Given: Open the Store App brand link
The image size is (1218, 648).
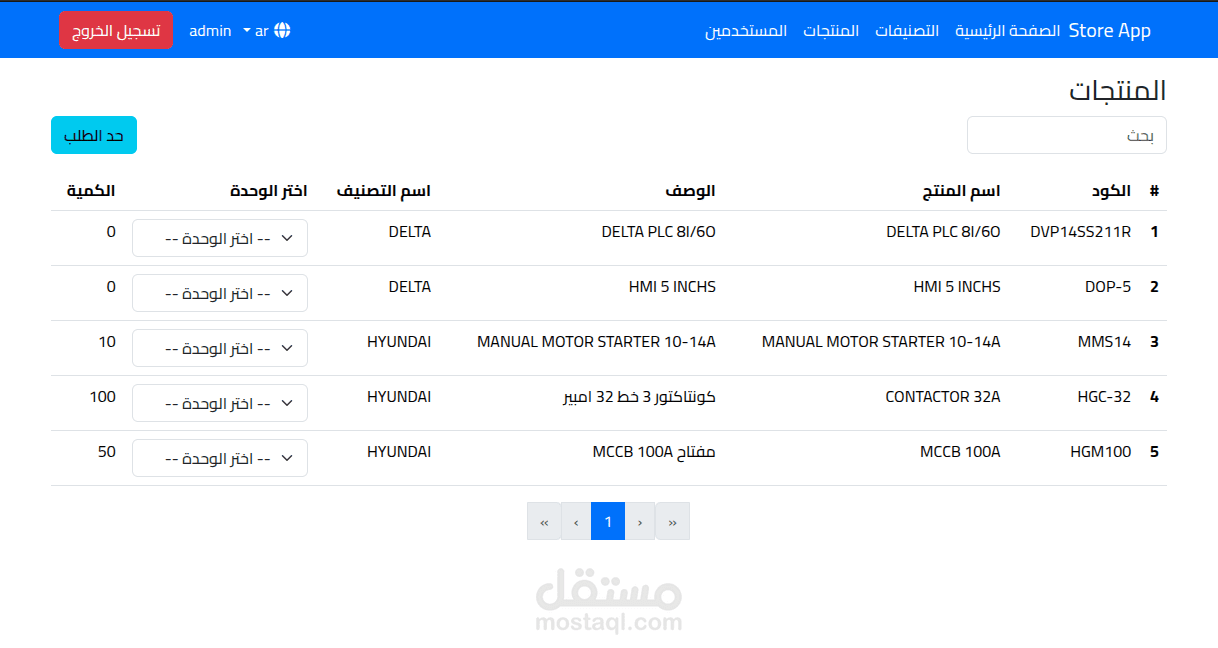Looking at the screenshot, I should [1110, 30].
